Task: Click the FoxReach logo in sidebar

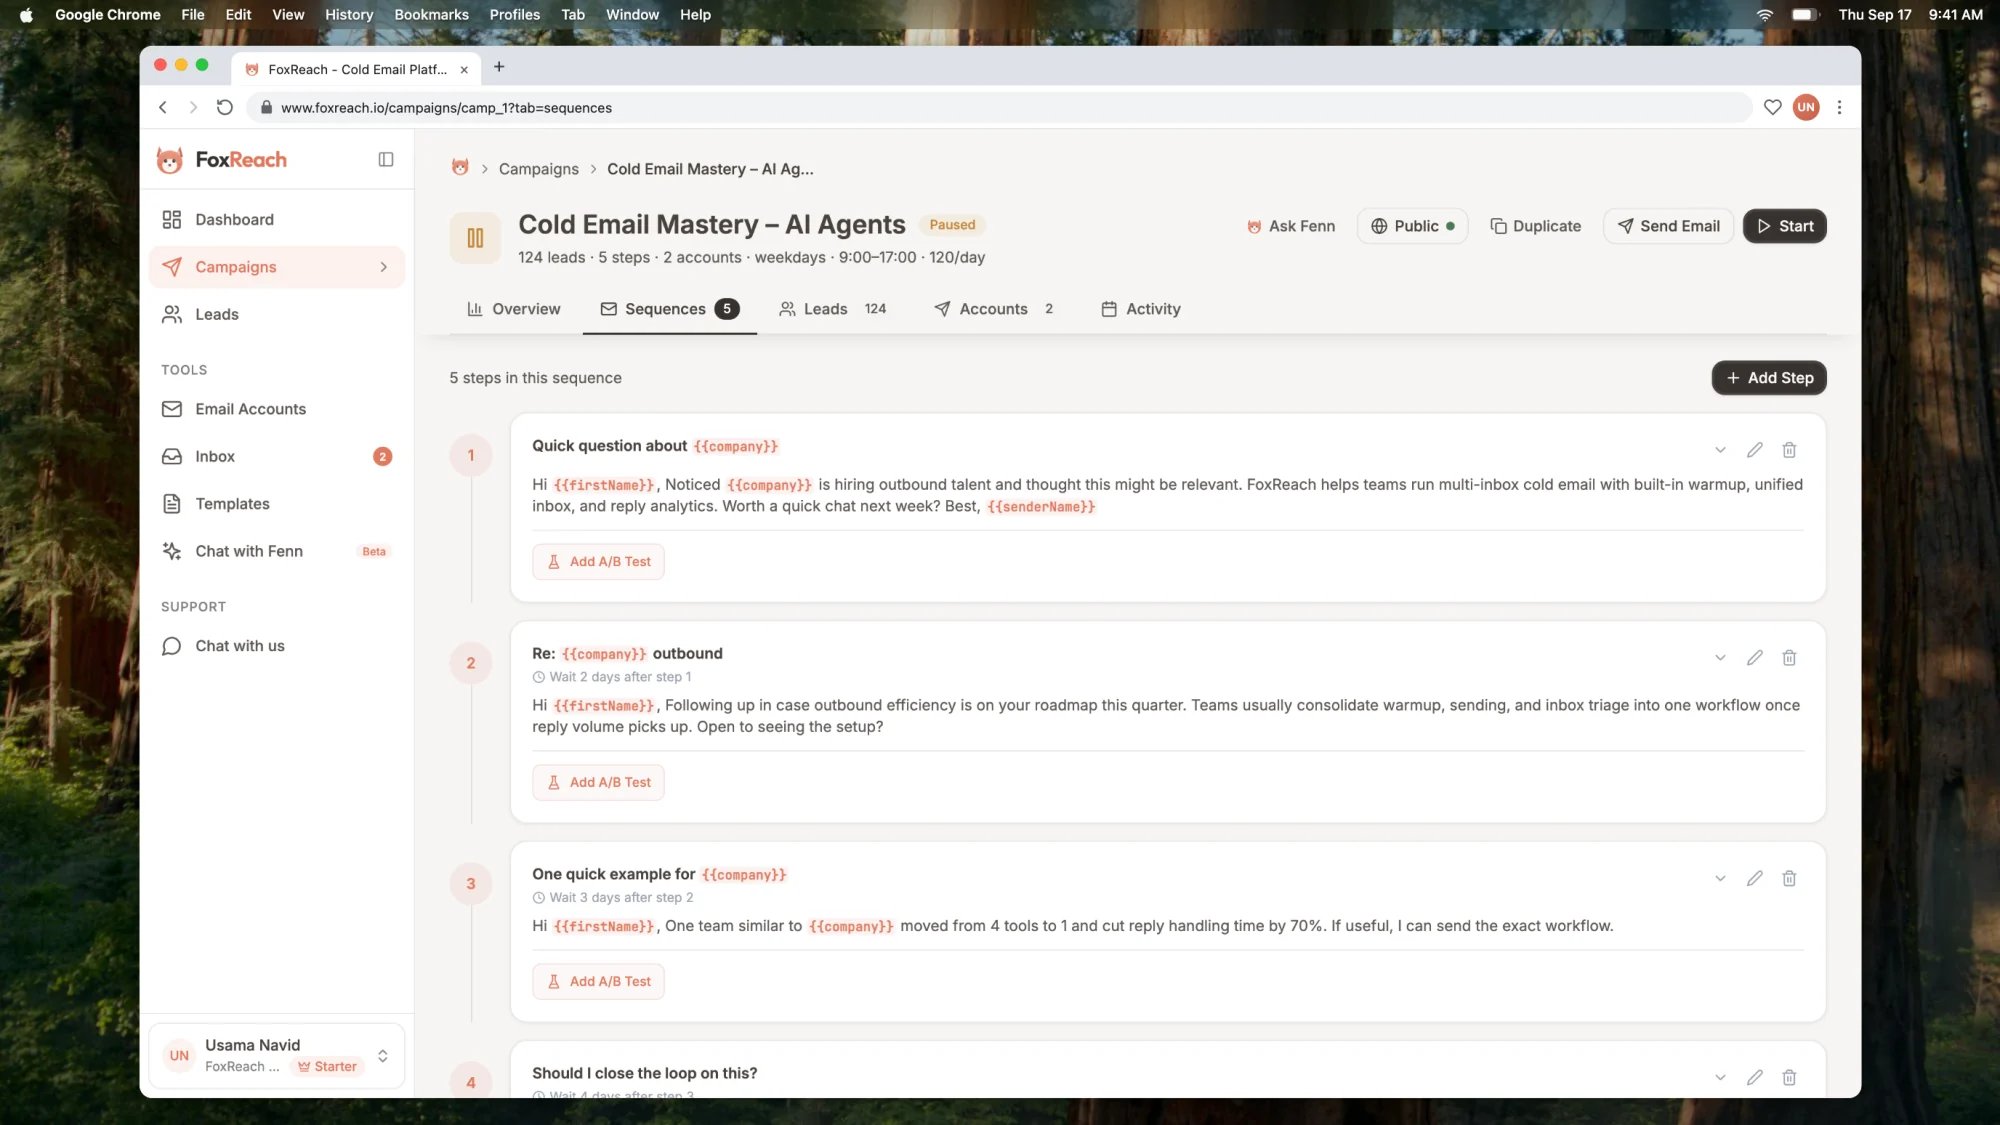Action: click(x=222, y=160)
